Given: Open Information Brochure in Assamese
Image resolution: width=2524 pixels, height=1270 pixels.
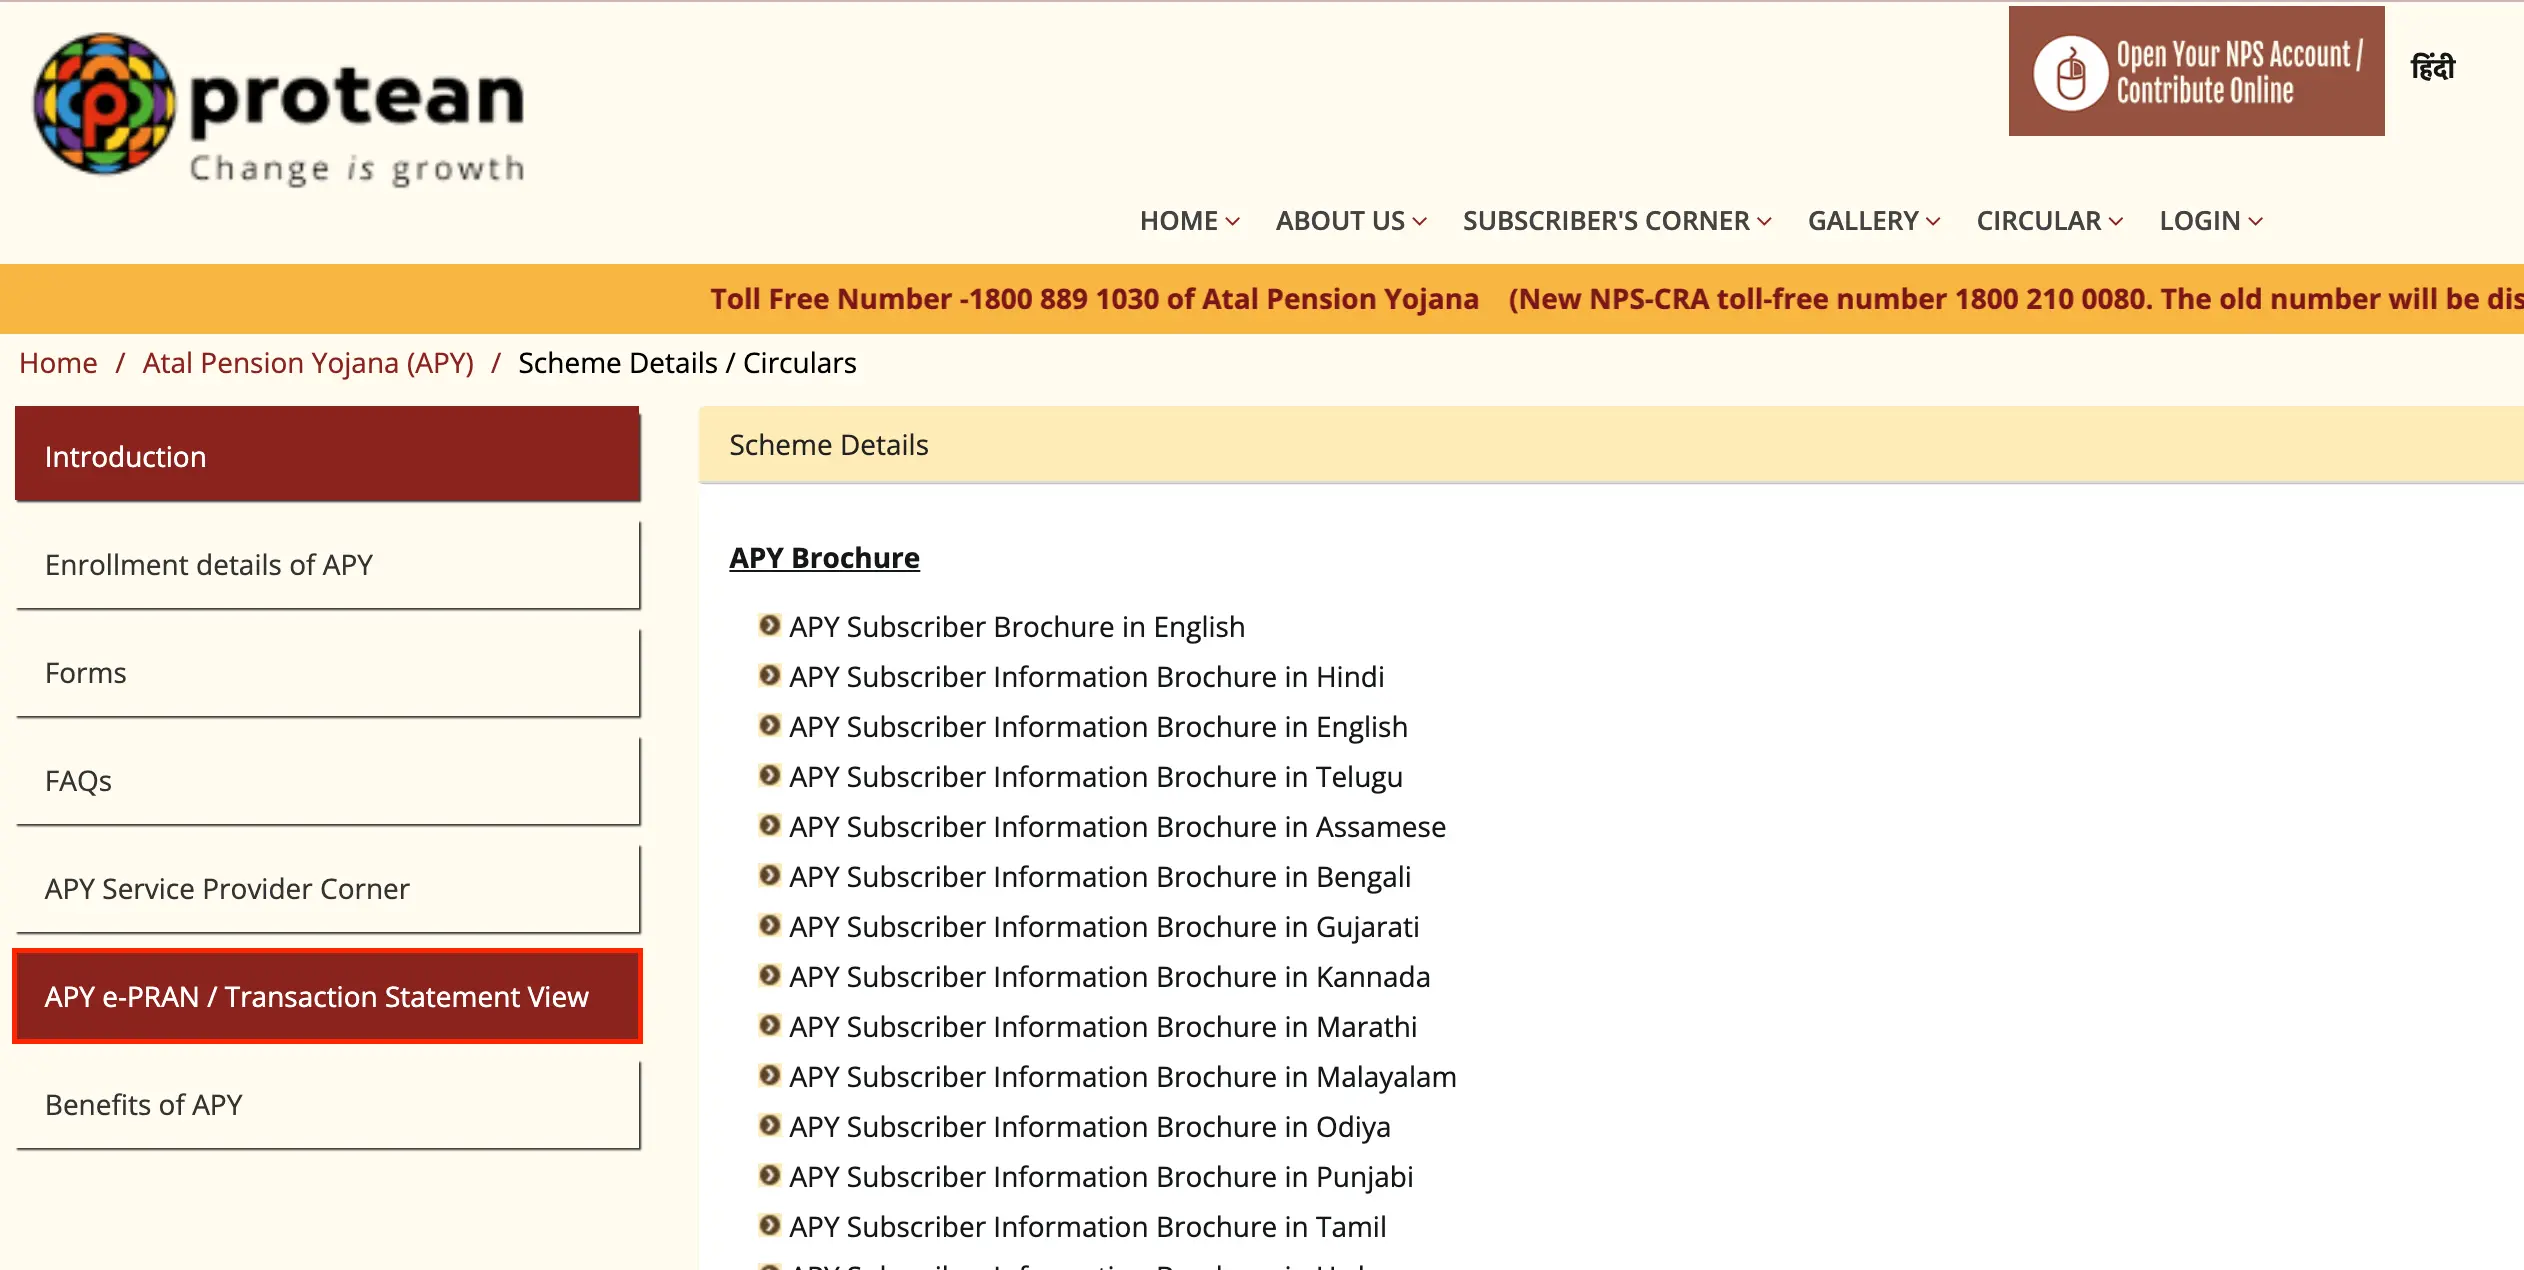Looking at the screenshot, I should coord(1118,827).
